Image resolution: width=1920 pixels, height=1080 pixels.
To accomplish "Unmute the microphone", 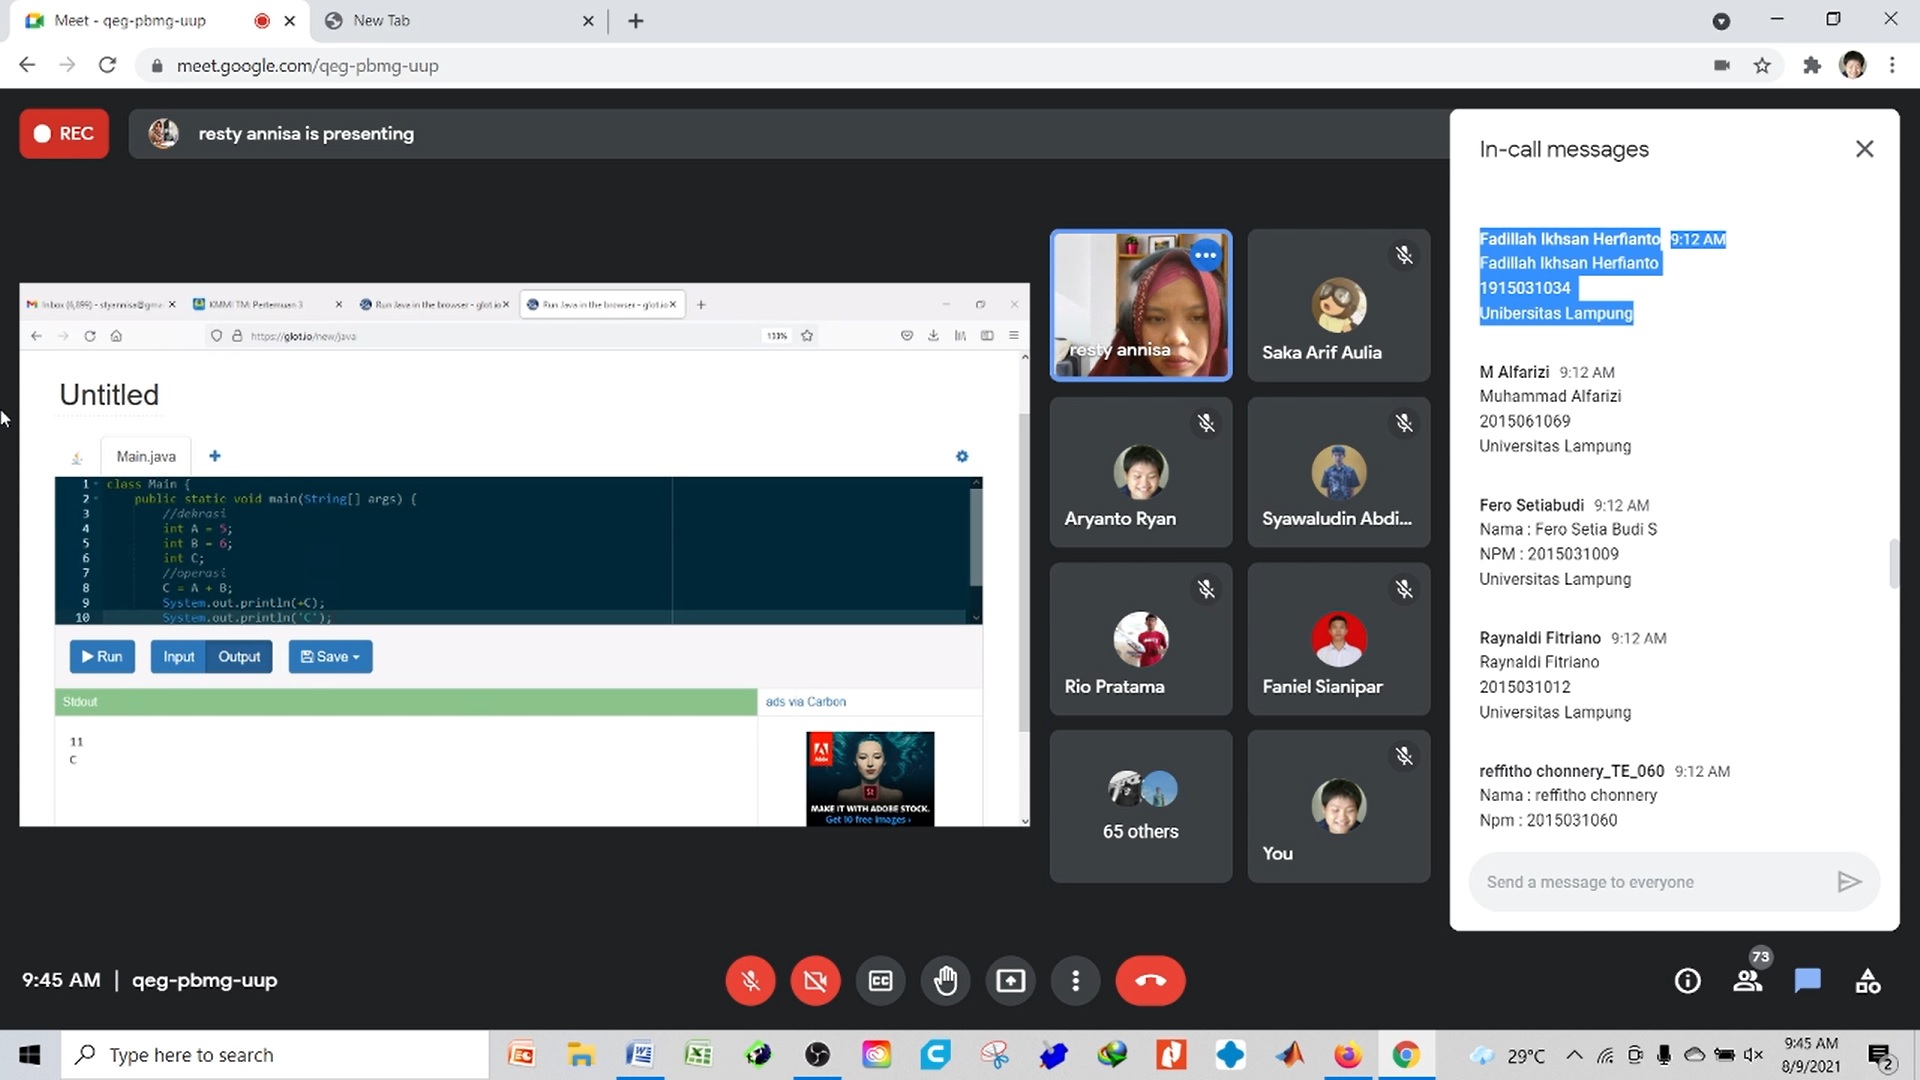I will click(x=750, y=981).
